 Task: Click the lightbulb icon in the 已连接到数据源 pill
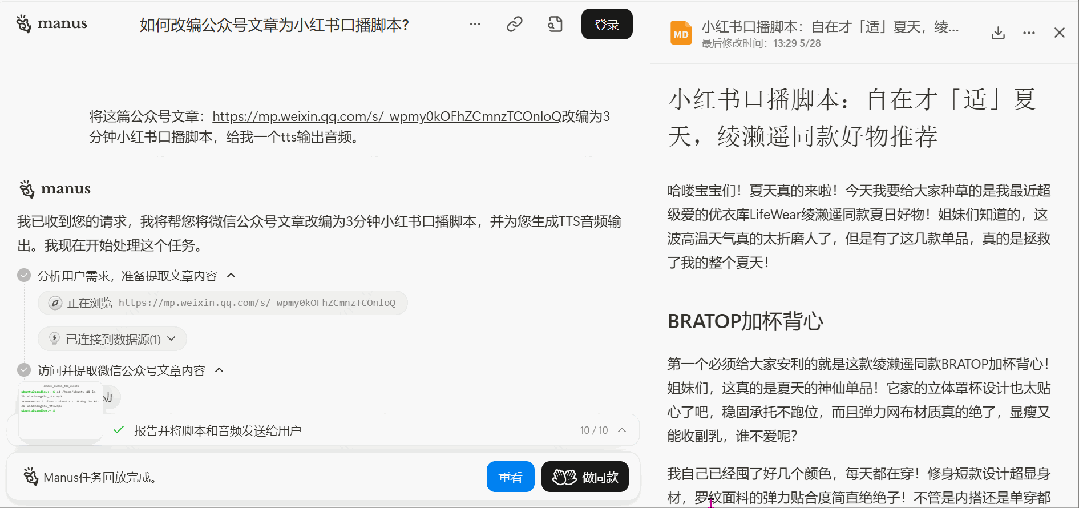click(x=55, y=339)
